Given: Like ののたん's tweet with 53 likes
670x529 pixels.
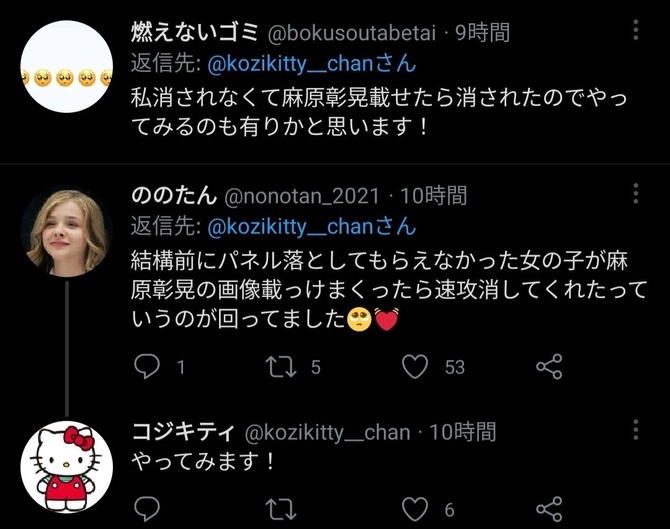Looking at the screenshot, I should 415,367.
